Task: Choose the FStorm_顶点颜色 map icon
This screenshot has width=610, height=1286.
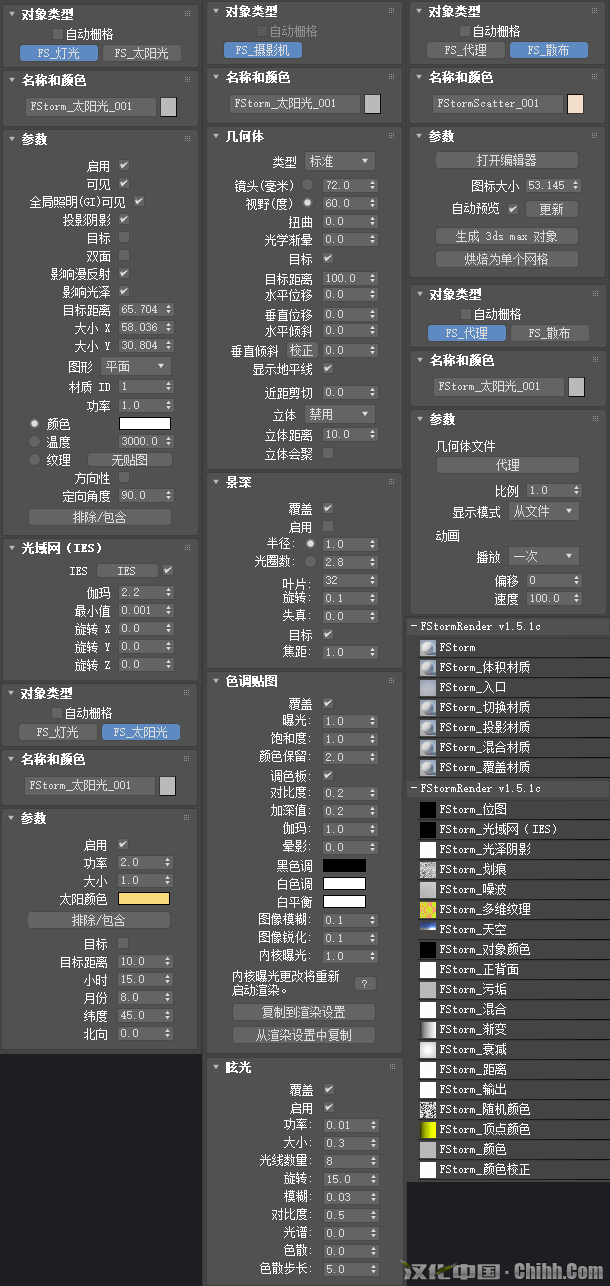Action: pos(427,1130)
